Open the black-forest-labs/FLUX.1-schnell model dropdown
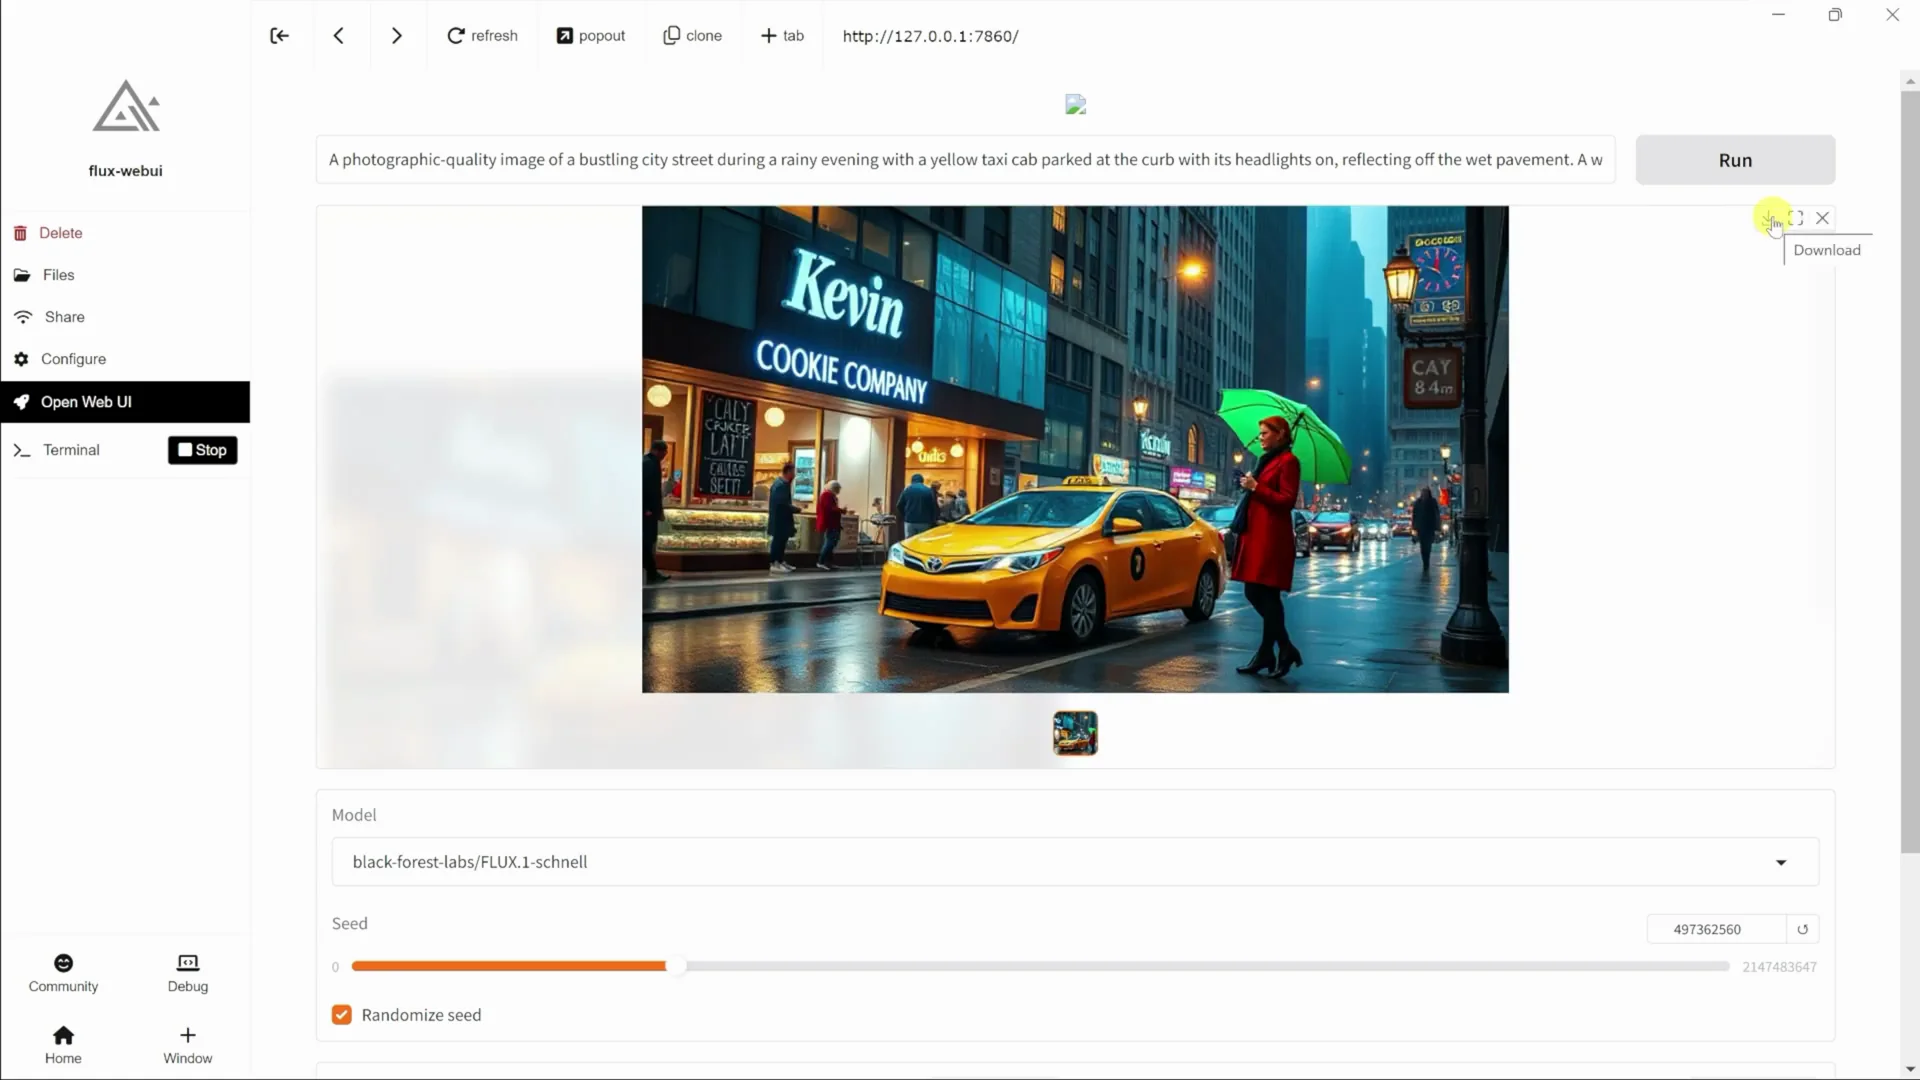Image resolution: width=1920 pixels, height=1080 pixels. pyautogui.click(x=1781, y=861)
